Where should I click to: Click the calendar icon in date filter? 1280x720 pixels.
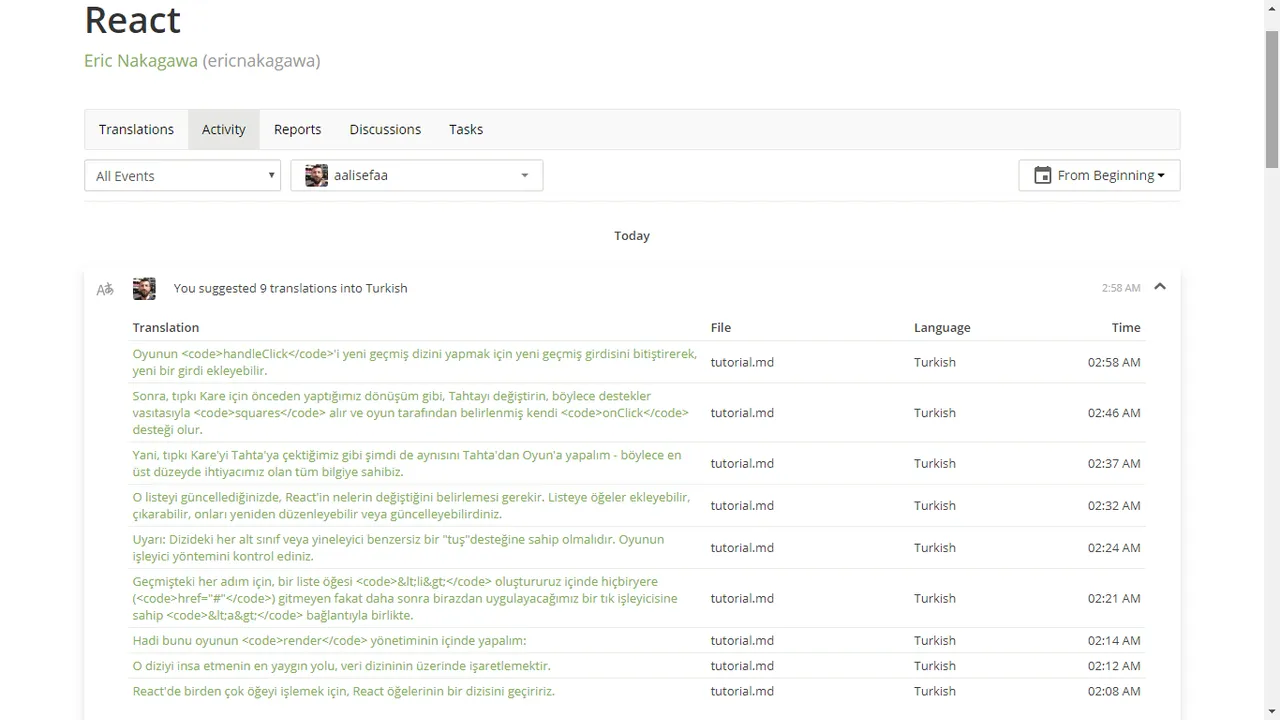pyautogui.click(x=1042, y=175)
